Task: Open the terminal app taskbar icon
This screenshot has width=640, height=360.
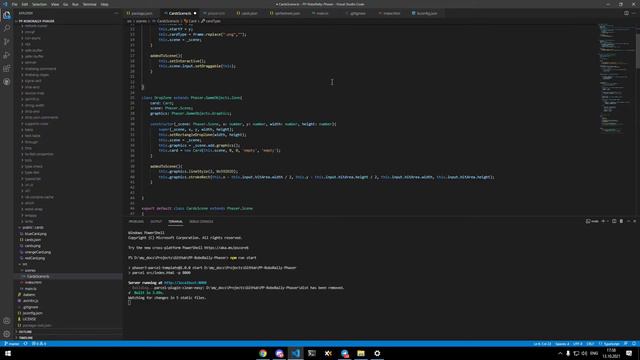Action: (312, 353)
